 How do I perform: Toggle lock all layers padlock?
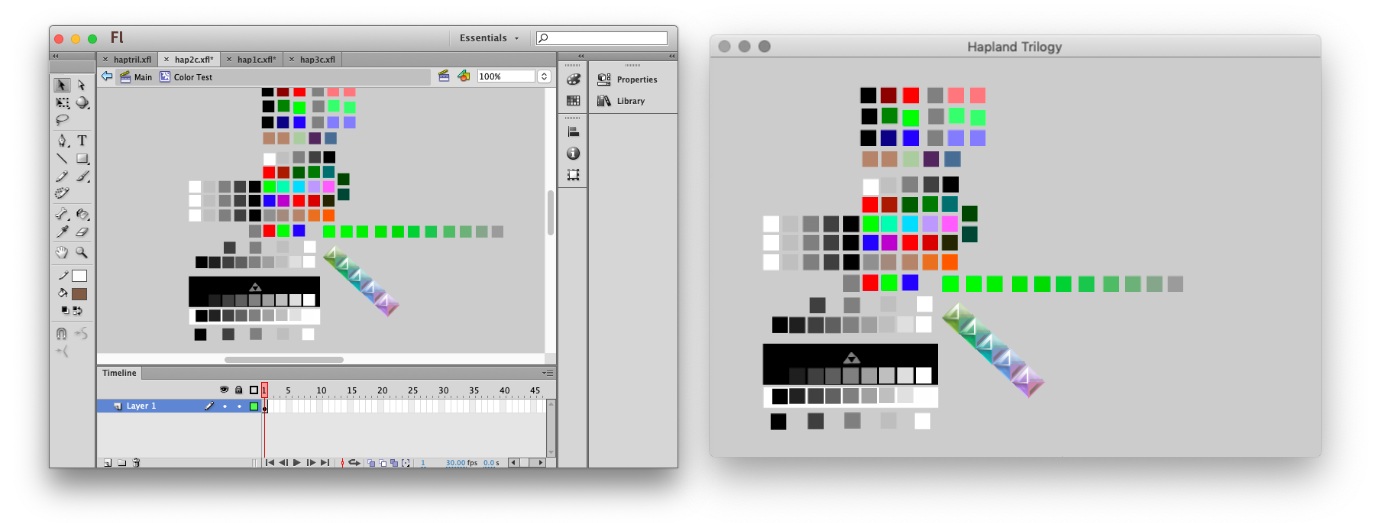point(239,390)
